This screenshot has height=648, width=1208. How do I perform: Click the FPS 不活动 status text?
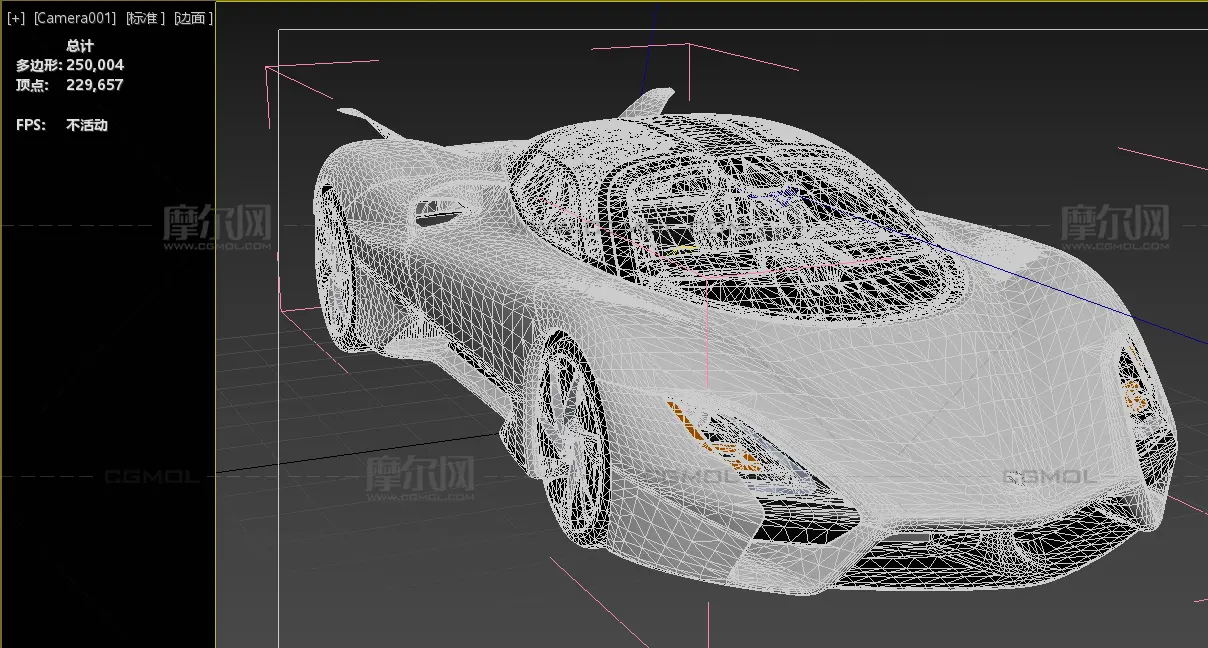click(86, 125)
